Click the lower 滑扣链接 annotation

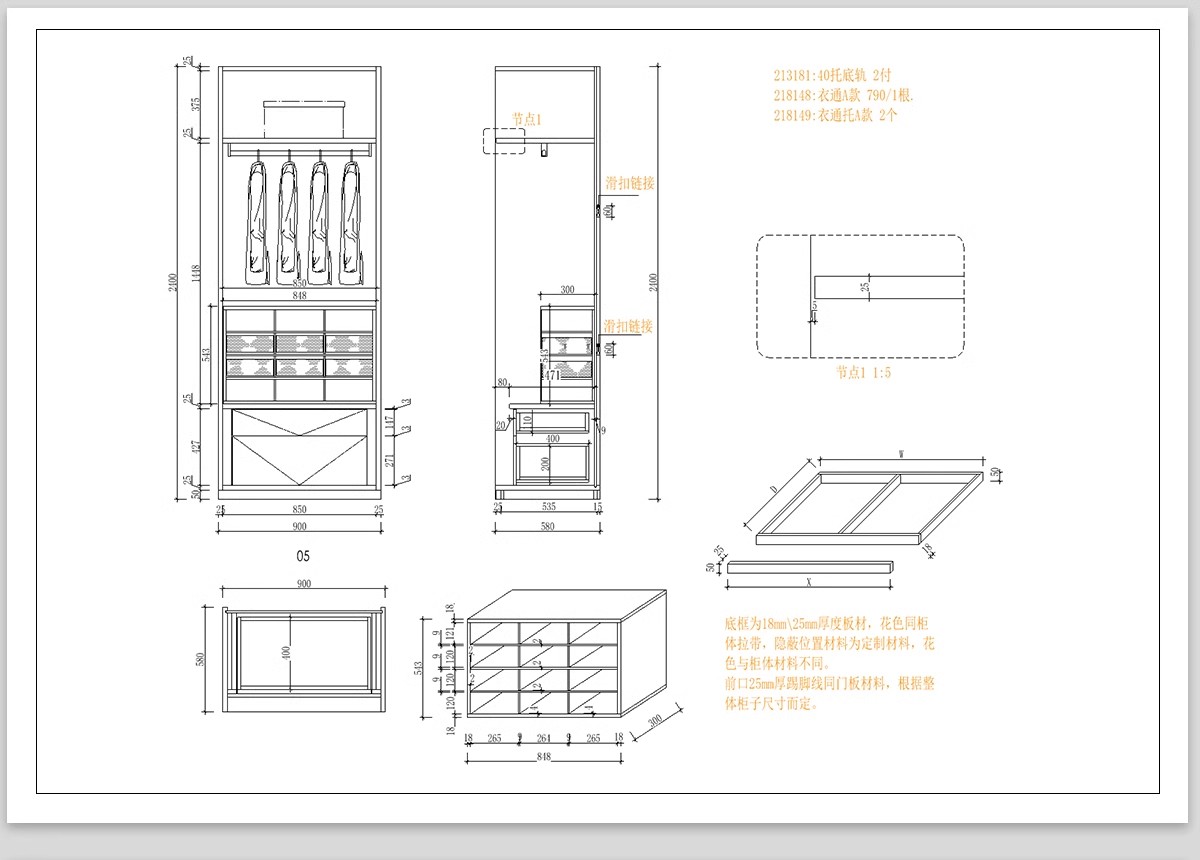628,326
